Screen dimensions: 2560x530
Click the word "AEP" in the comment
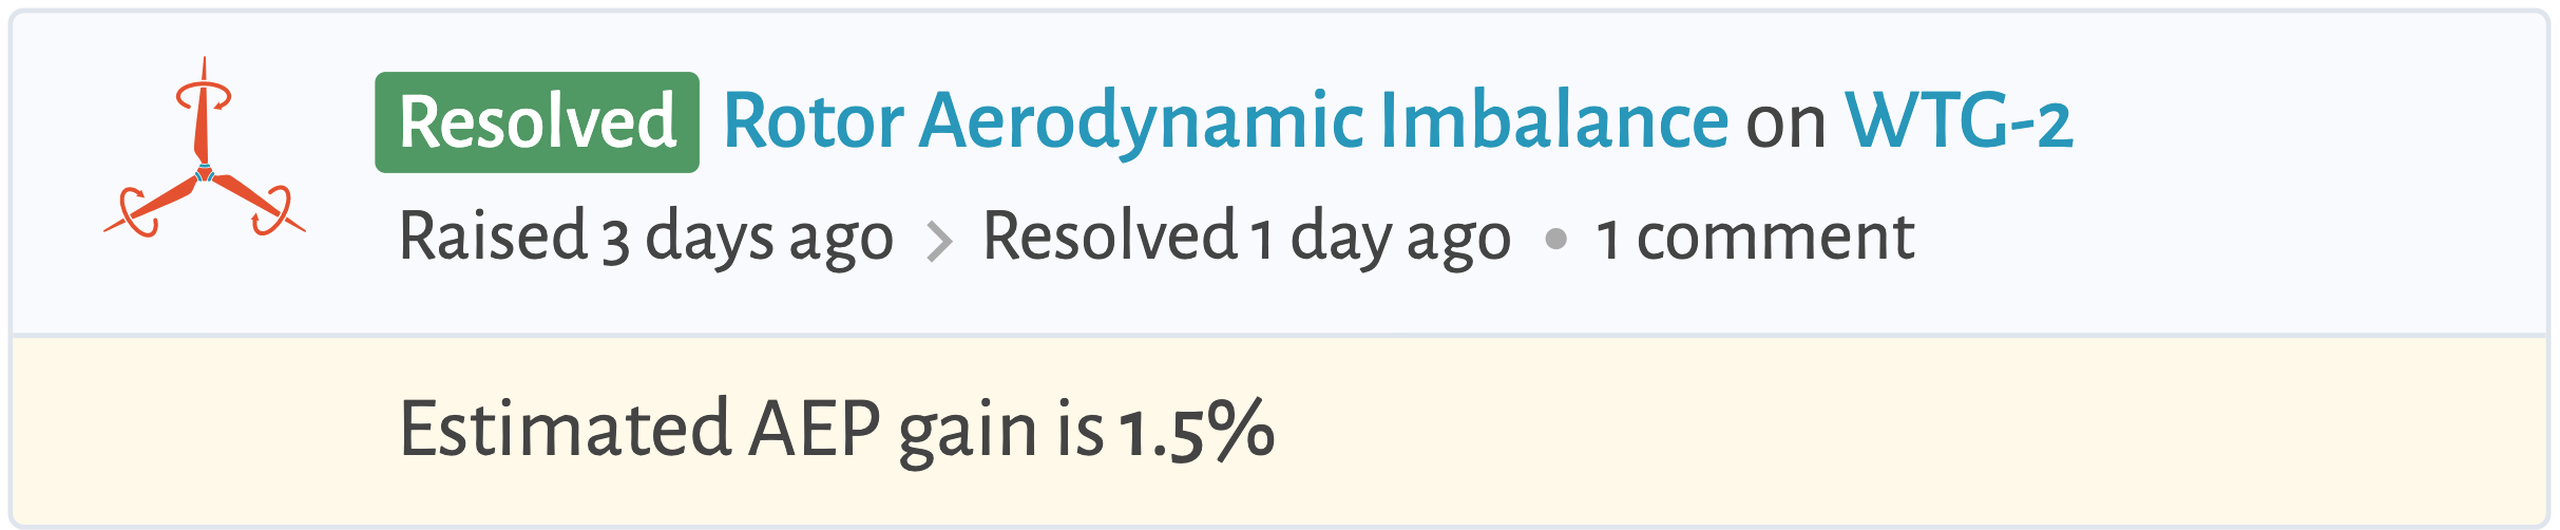(814, 430)
